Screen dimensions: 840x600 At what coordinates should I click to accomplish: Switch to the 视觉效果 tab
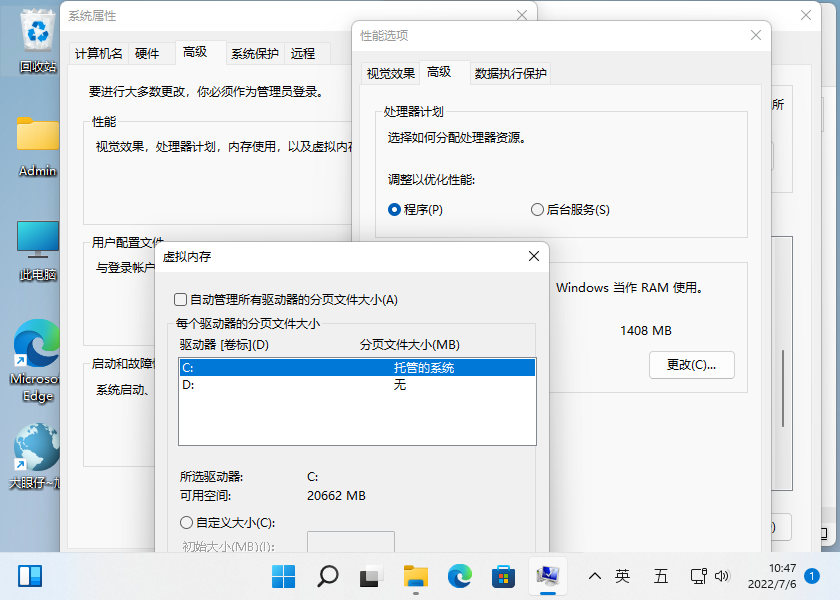pos(390,72)
